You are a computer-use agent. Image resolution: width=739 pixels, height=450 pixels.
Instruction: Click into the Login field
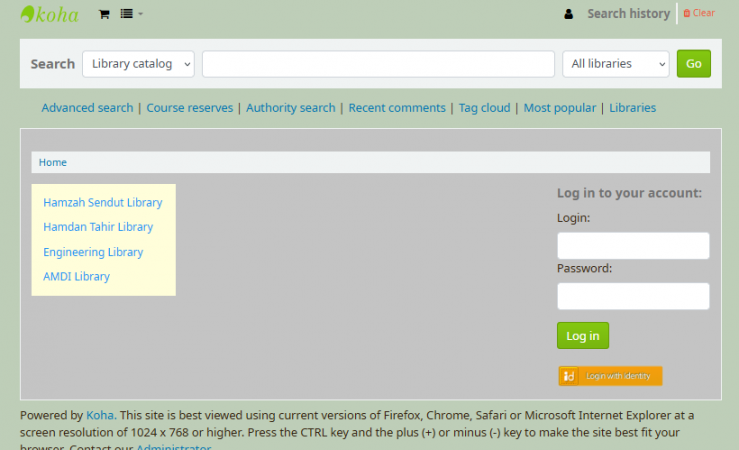coord(633,246)
